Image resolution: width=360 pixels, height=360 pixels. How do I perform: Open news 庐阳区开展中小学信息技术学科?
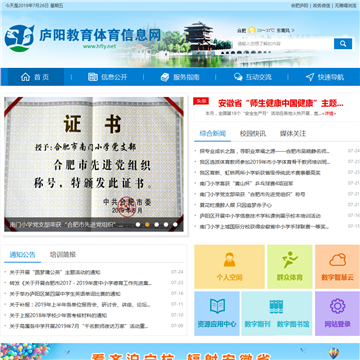260,216
